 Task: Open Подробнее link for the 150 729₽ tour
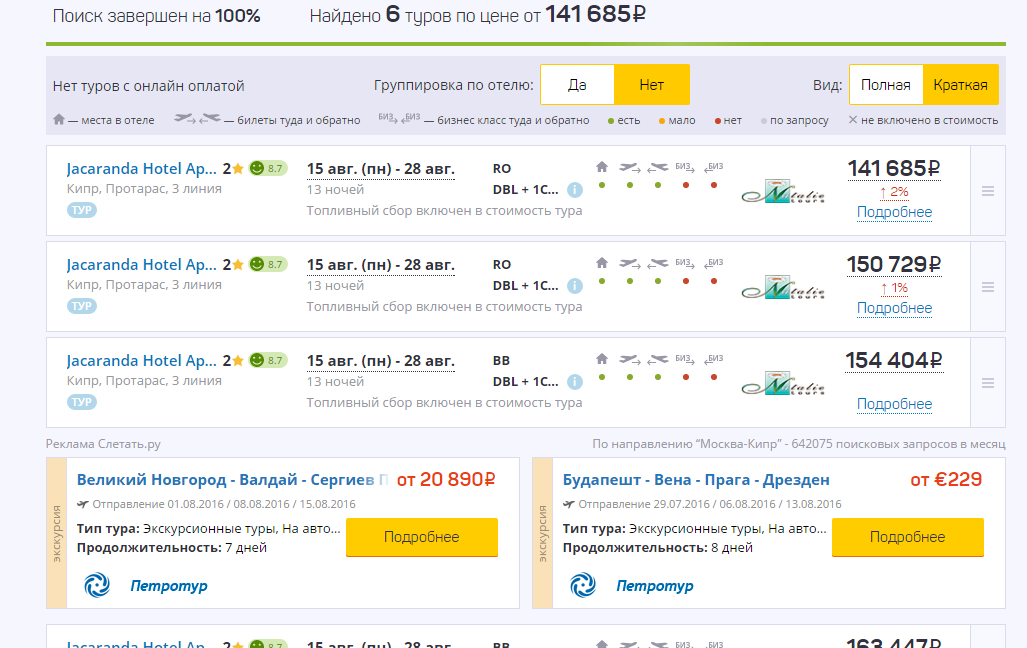[894, 308]
